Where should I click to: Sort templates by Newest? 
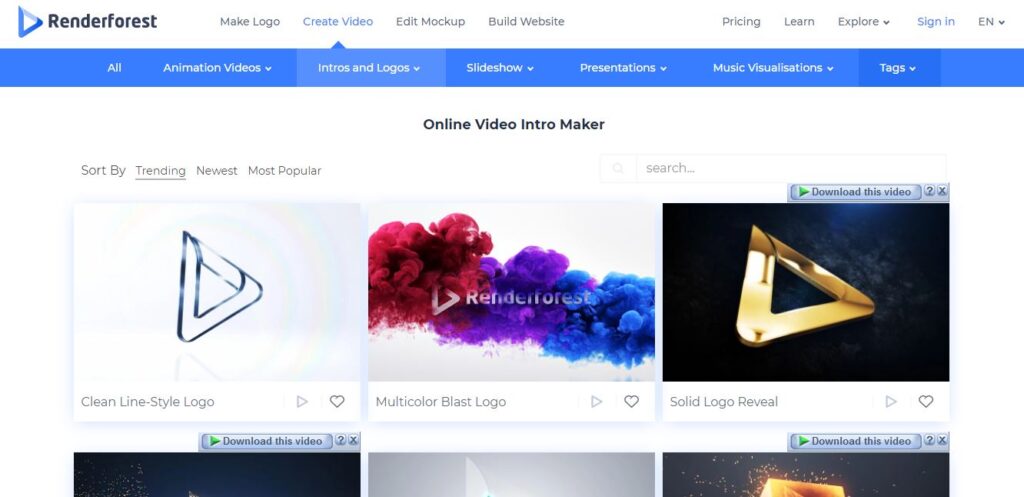tap(217, 170)
